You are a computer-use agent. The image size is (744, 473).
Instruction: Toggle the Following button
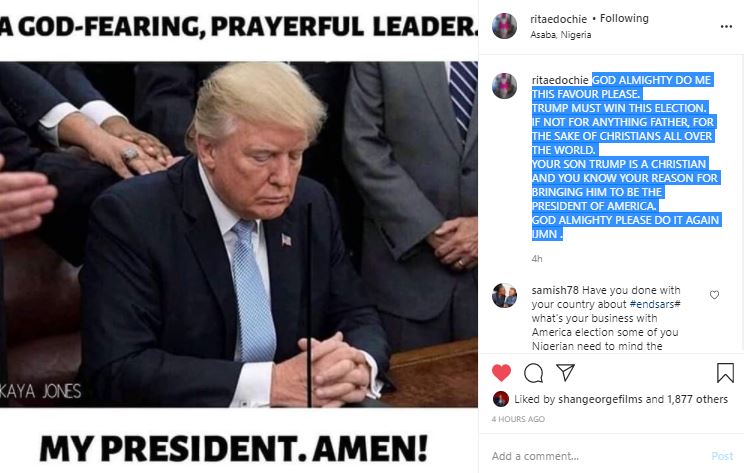624,19
